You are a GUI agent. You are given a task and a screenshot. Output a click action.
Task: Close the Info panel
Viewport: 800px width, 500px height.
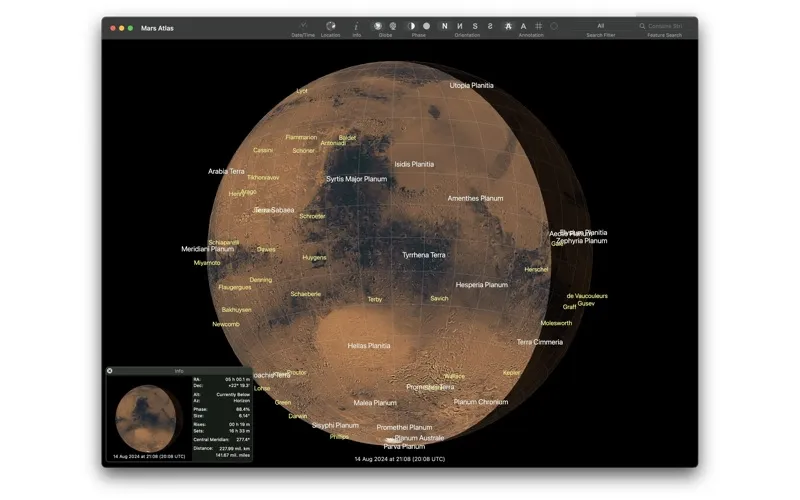110,371
